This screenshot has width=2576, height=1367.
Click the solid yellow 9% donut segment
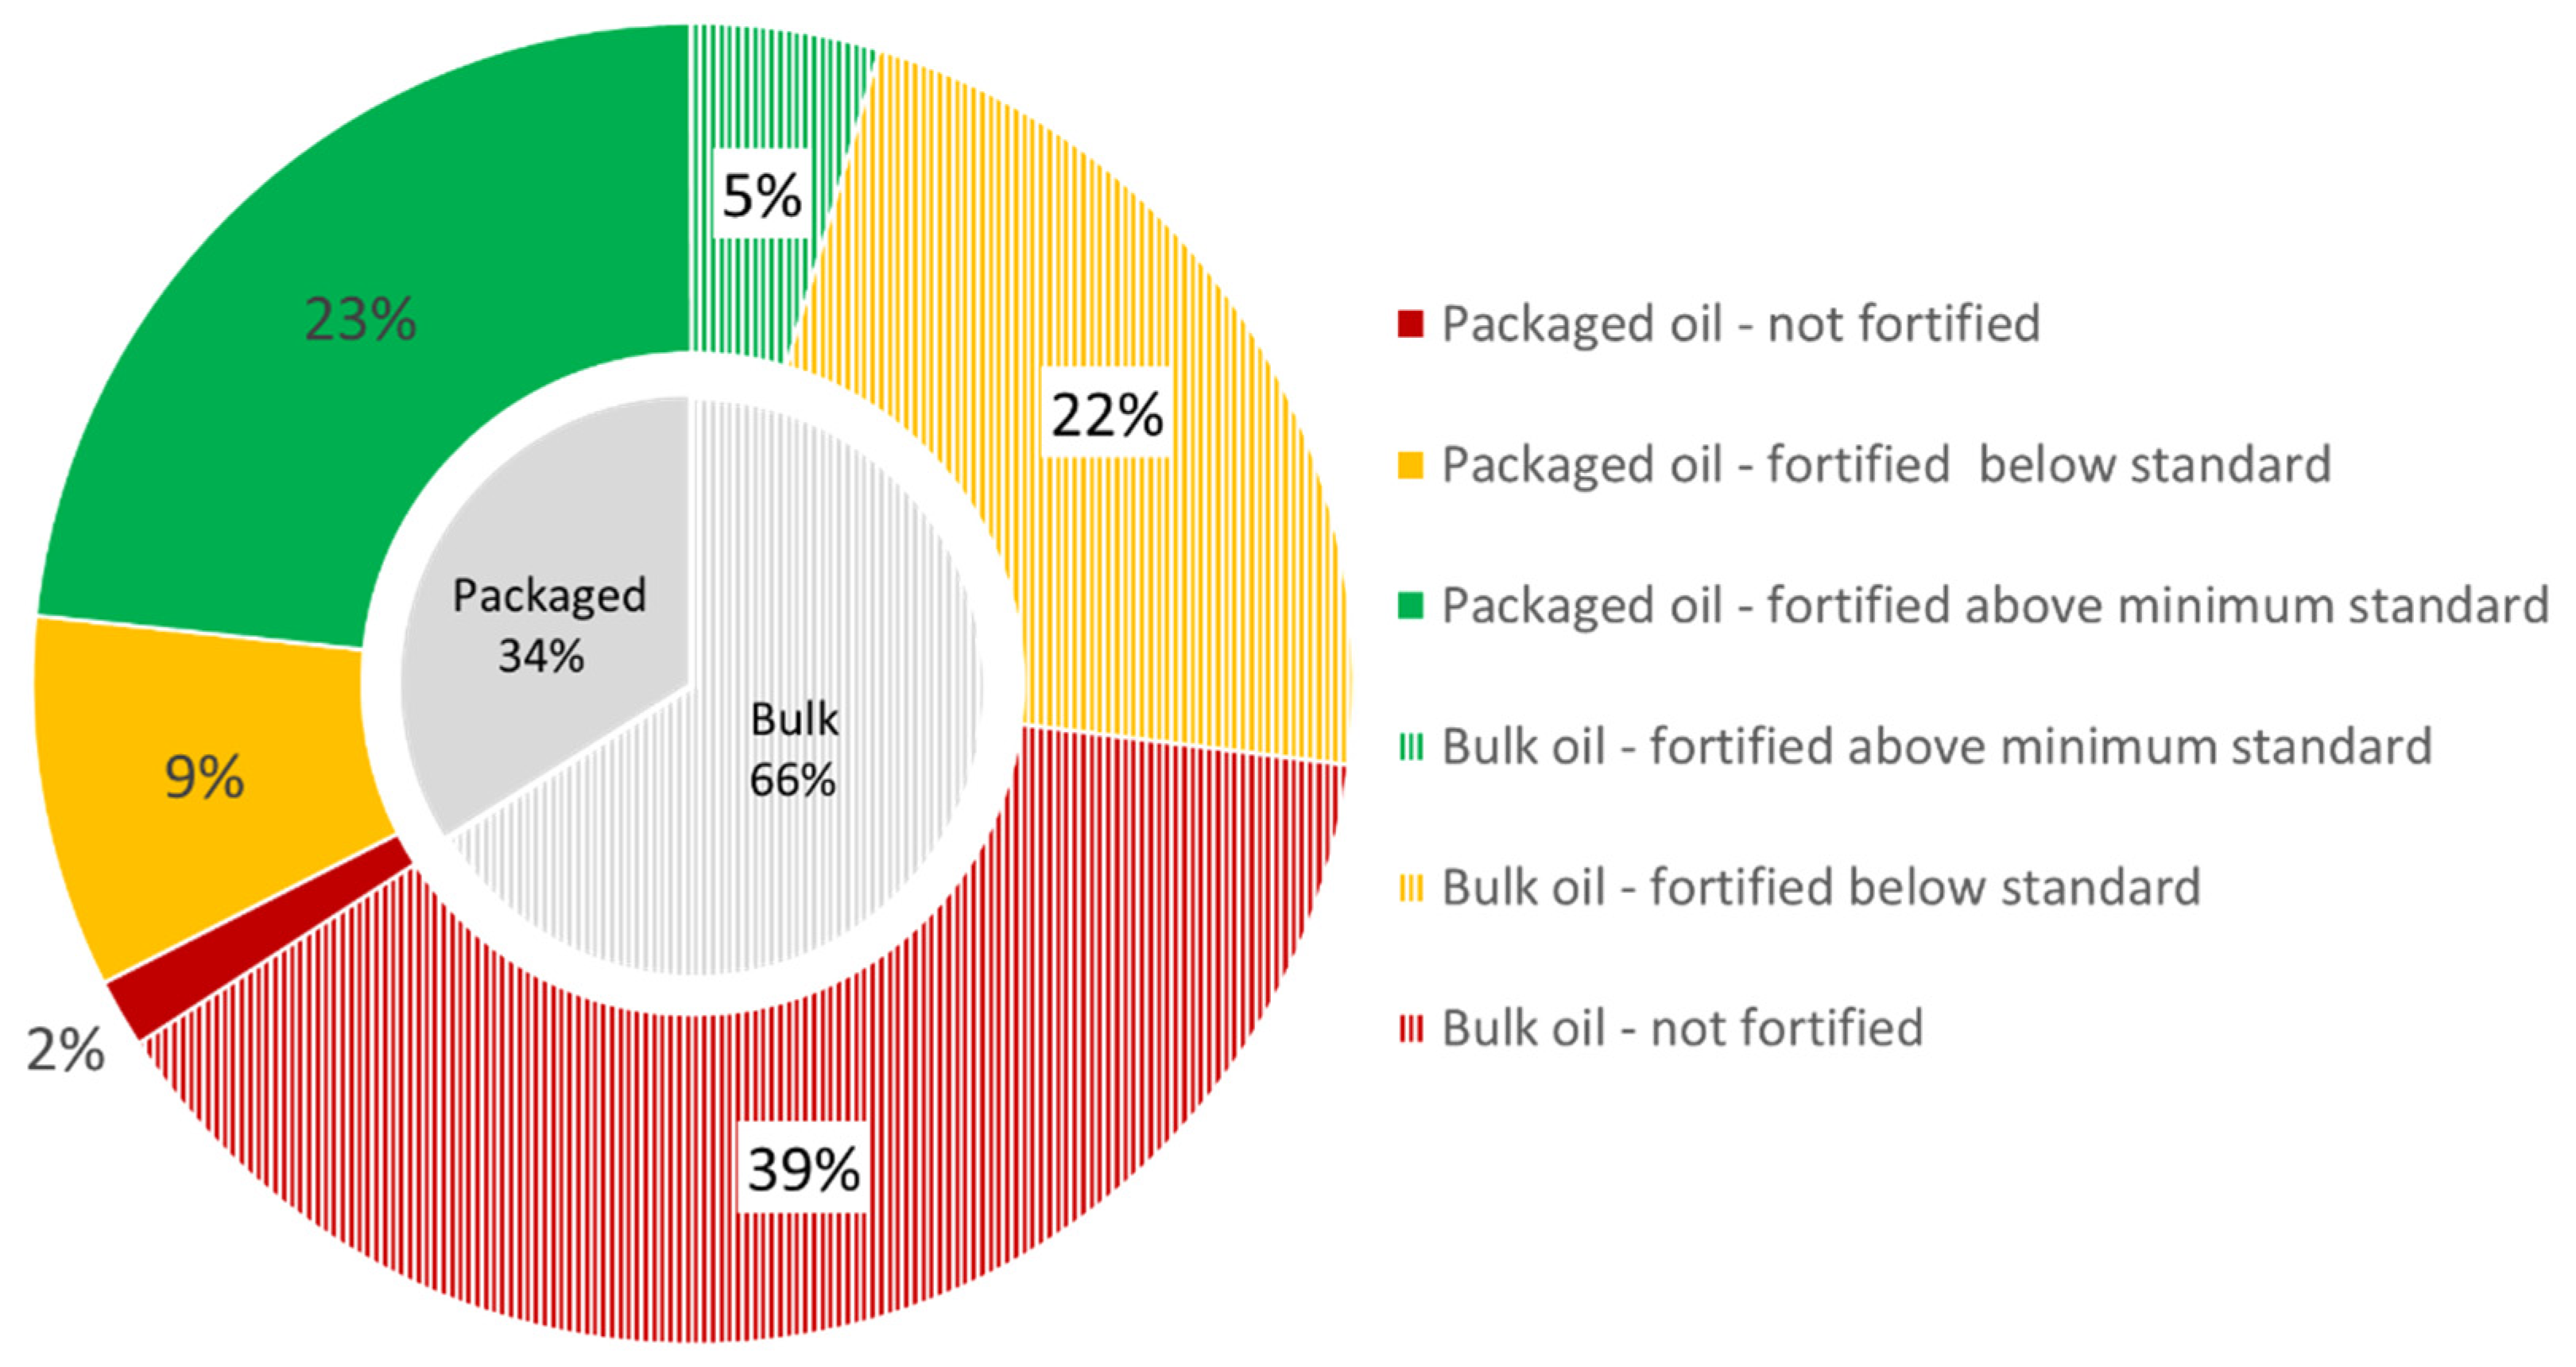tap(204, 777)
